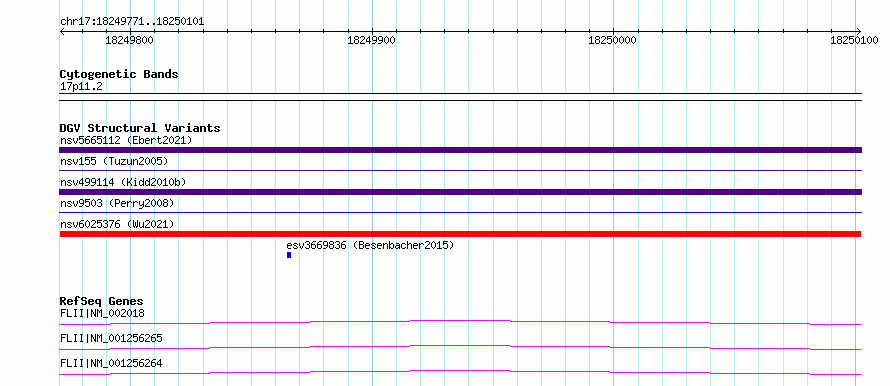Click the thin blue line of nsv9503

click(460, 212)
